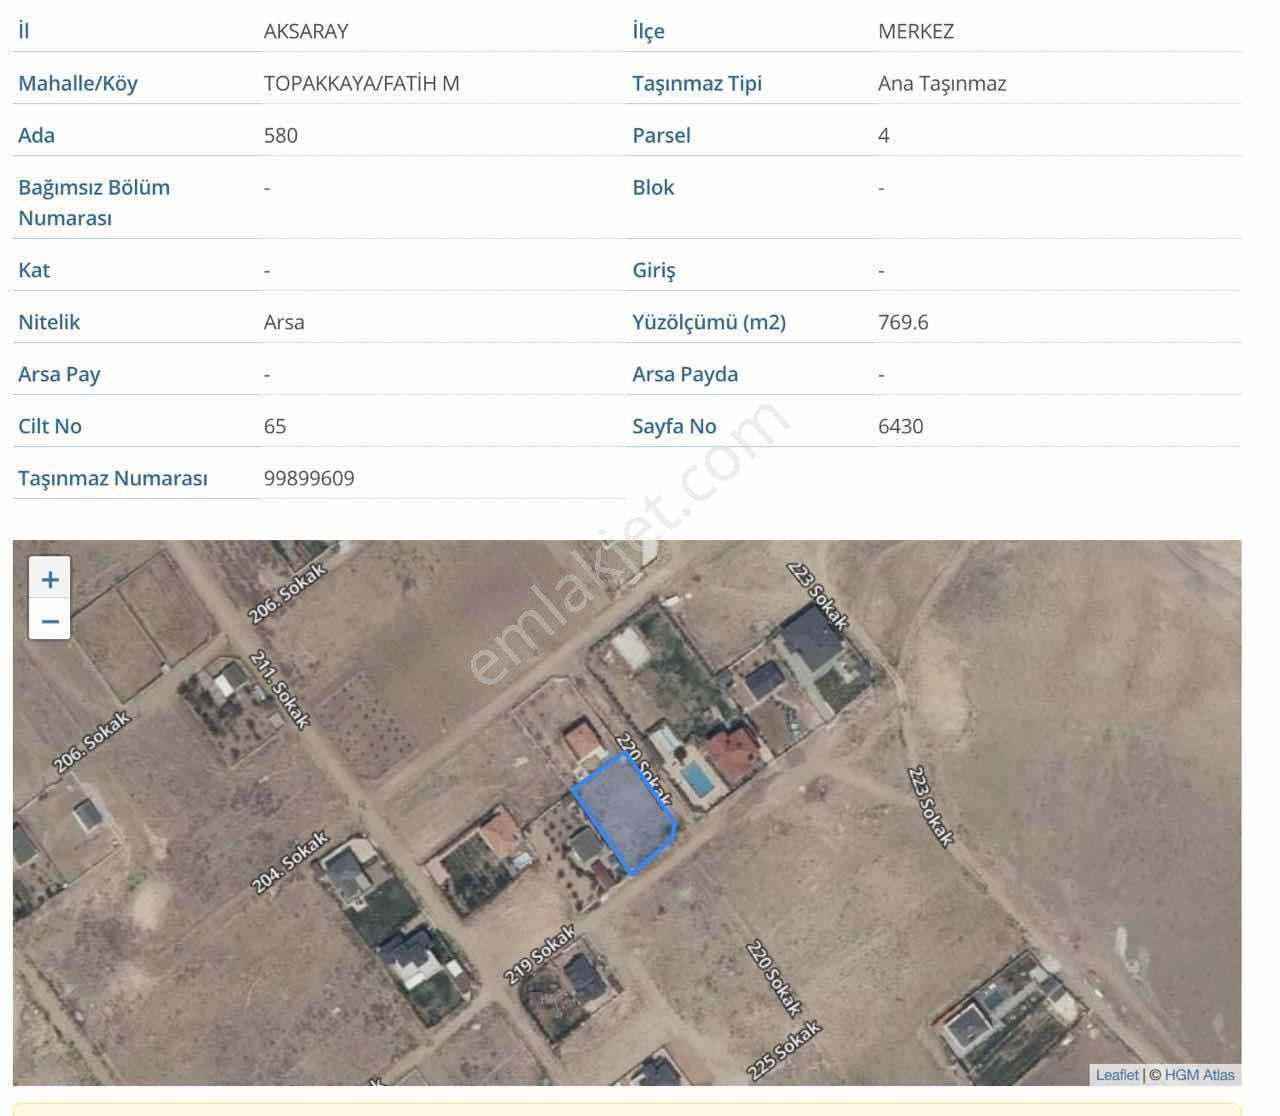Viewport: 1280px width, 1116px height.
Task: Select the Nitelik value Arsa
Action: click(284, 322)
